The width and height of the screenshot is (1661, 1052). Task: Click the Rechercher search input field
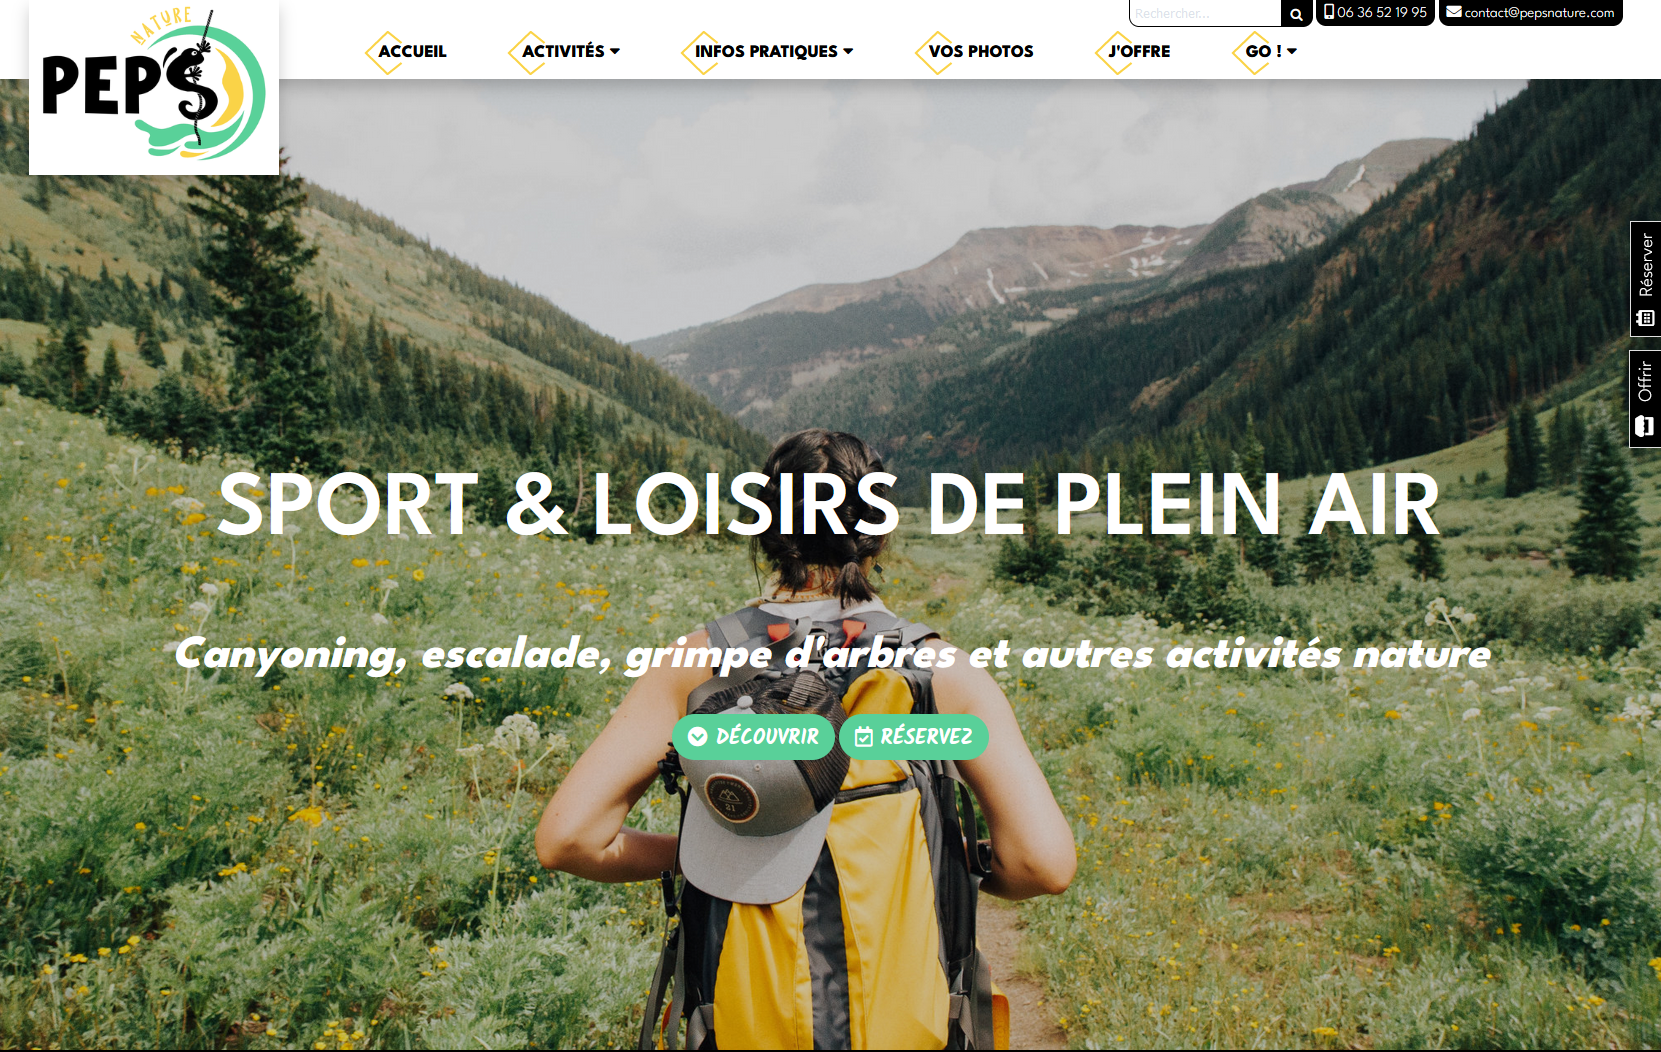[1205, 14]
